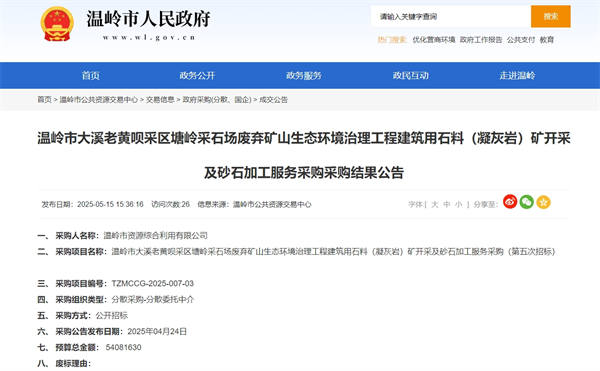Open the 政民互动 navigation tab
The height and width of the screenshot is (371, 600).
click(411, 75)
